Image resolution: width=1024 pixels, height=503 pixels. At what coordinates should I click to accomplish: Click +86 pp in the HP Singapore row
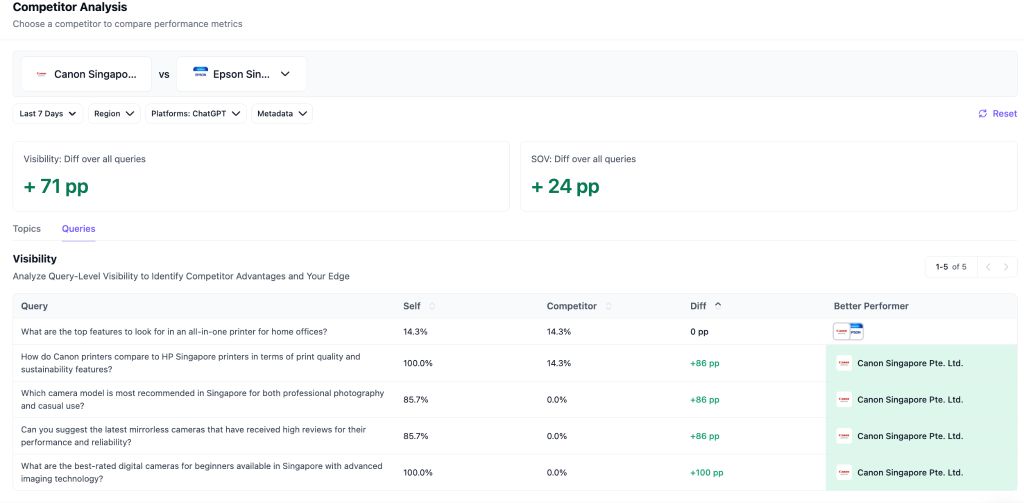(x=705, y=363)
